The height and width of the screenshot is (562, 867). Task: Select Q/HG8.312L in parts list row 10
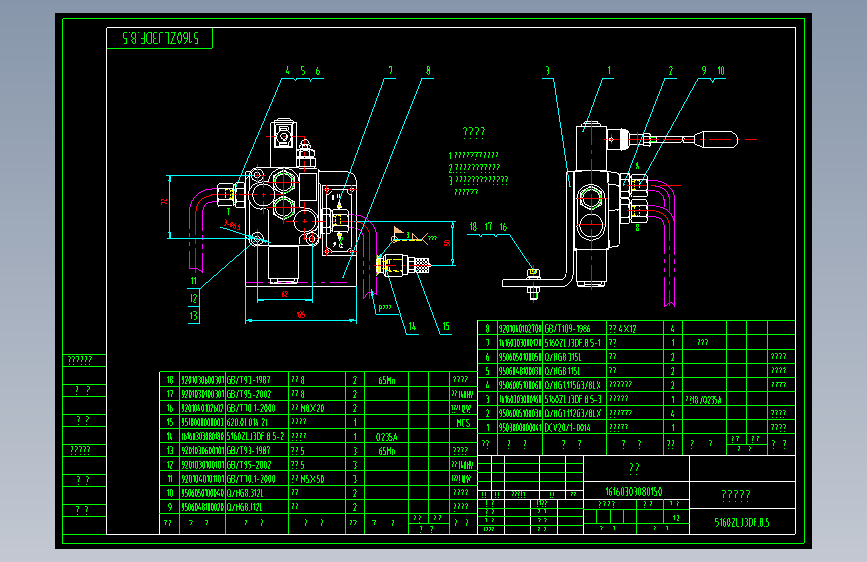pos(245,493)
